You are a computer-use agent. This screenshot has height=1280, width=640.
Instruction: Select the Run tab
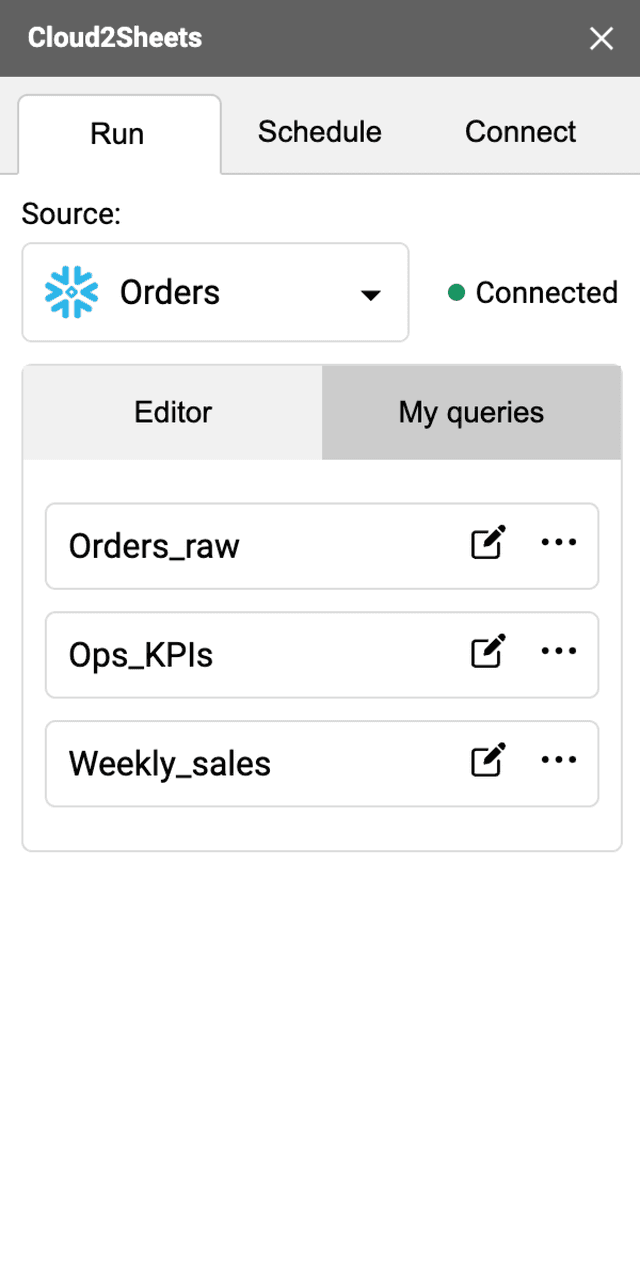pos(119,133)
